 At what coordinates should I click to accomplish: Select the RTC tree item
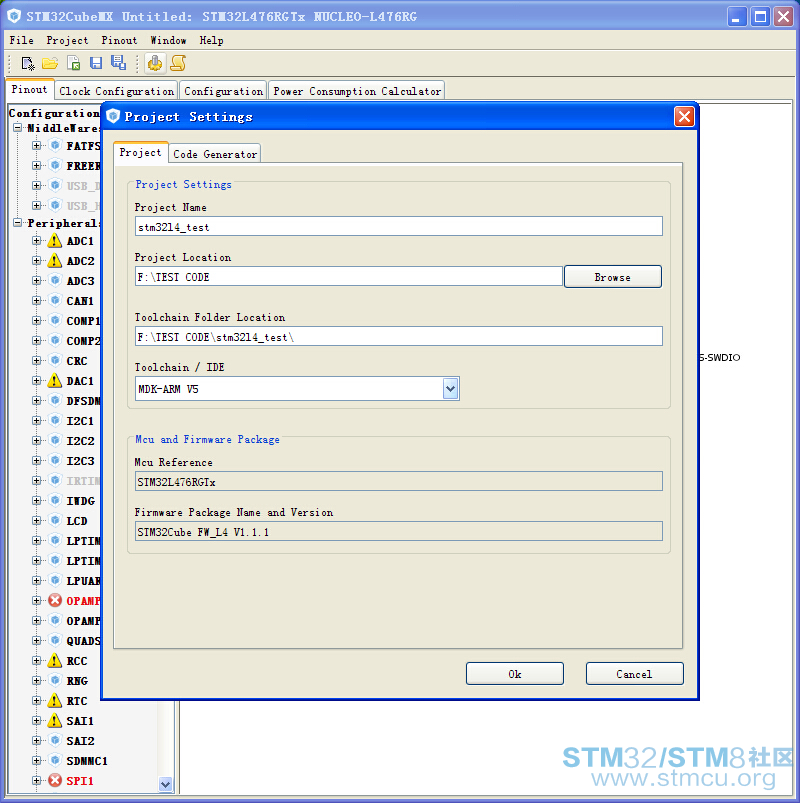coord(77,701)
